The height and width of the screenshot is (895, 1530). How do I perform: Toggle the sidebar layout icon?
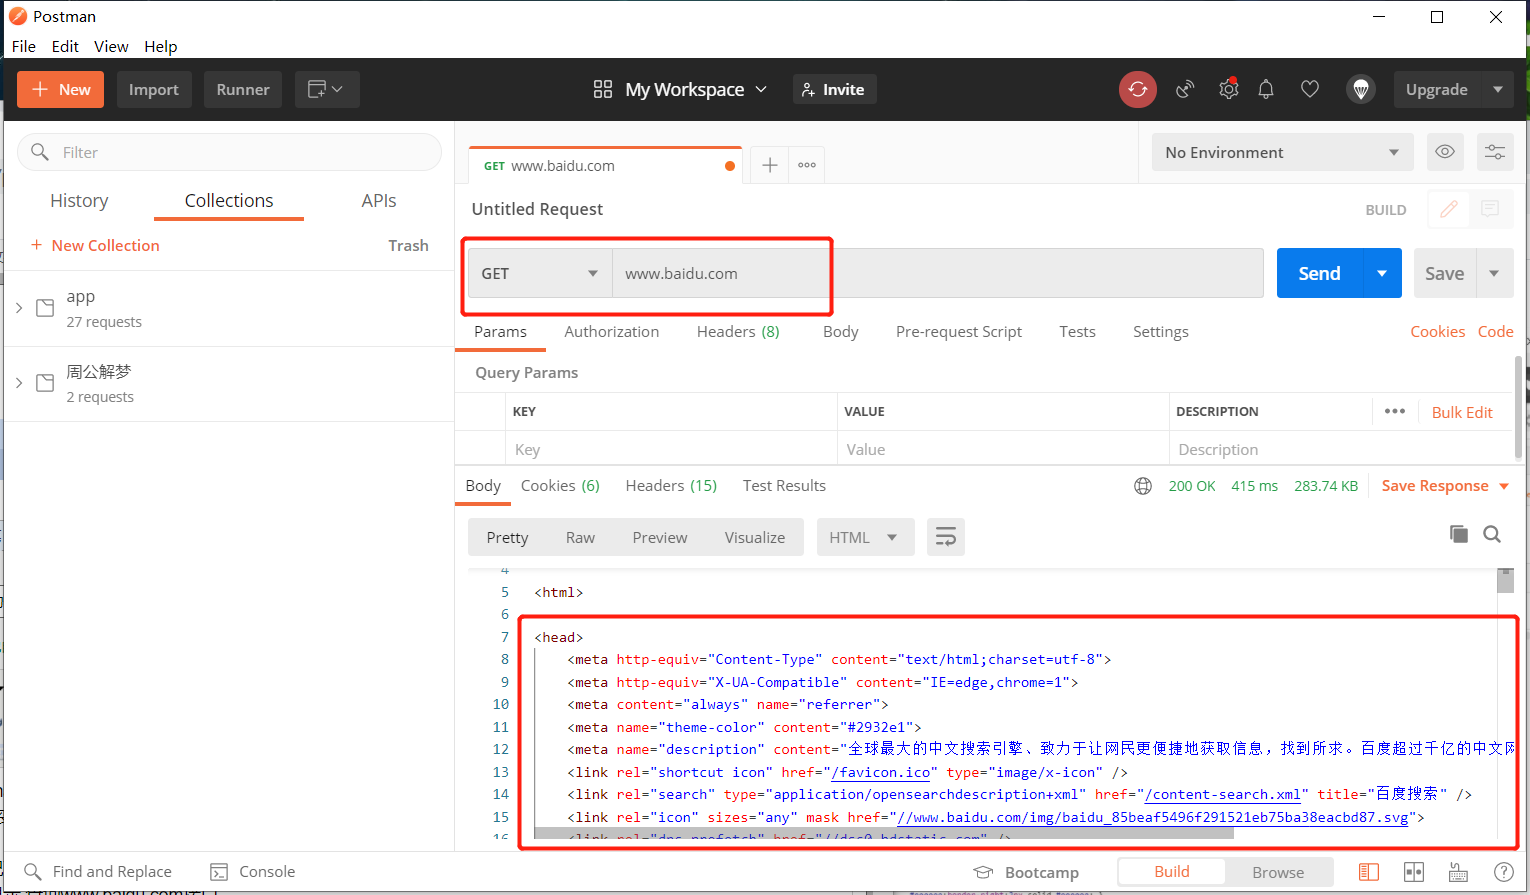click(x=1369, y=872)
